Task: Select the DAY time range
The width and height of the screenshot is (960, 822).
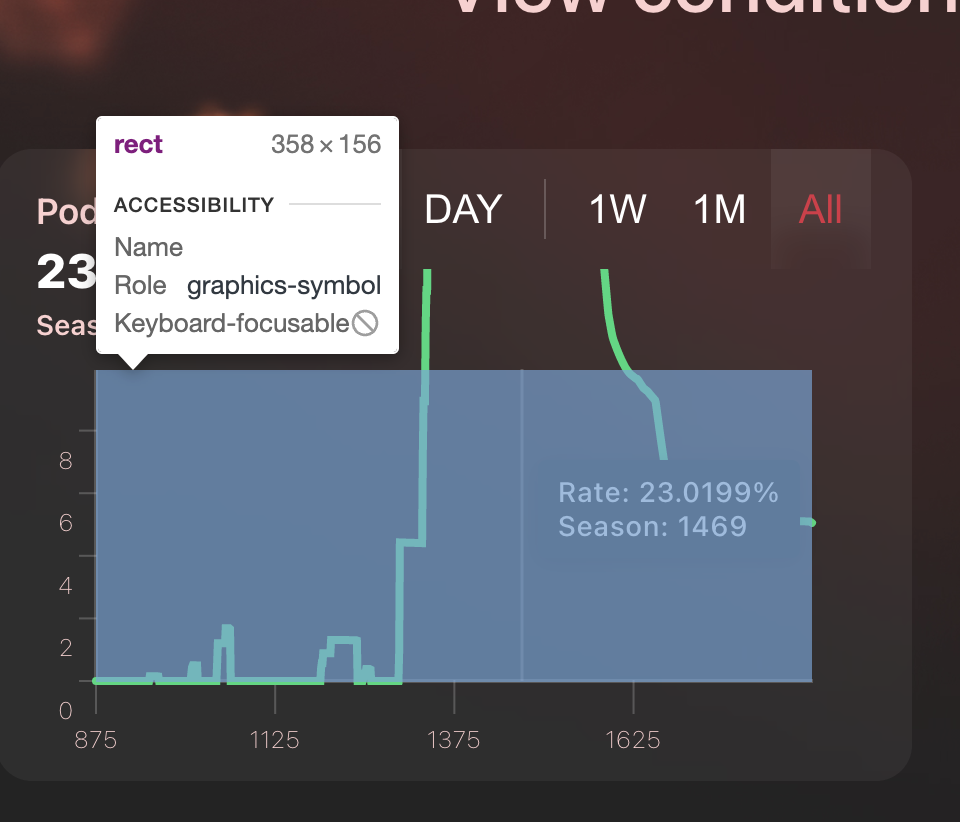Action: (462, 210)
